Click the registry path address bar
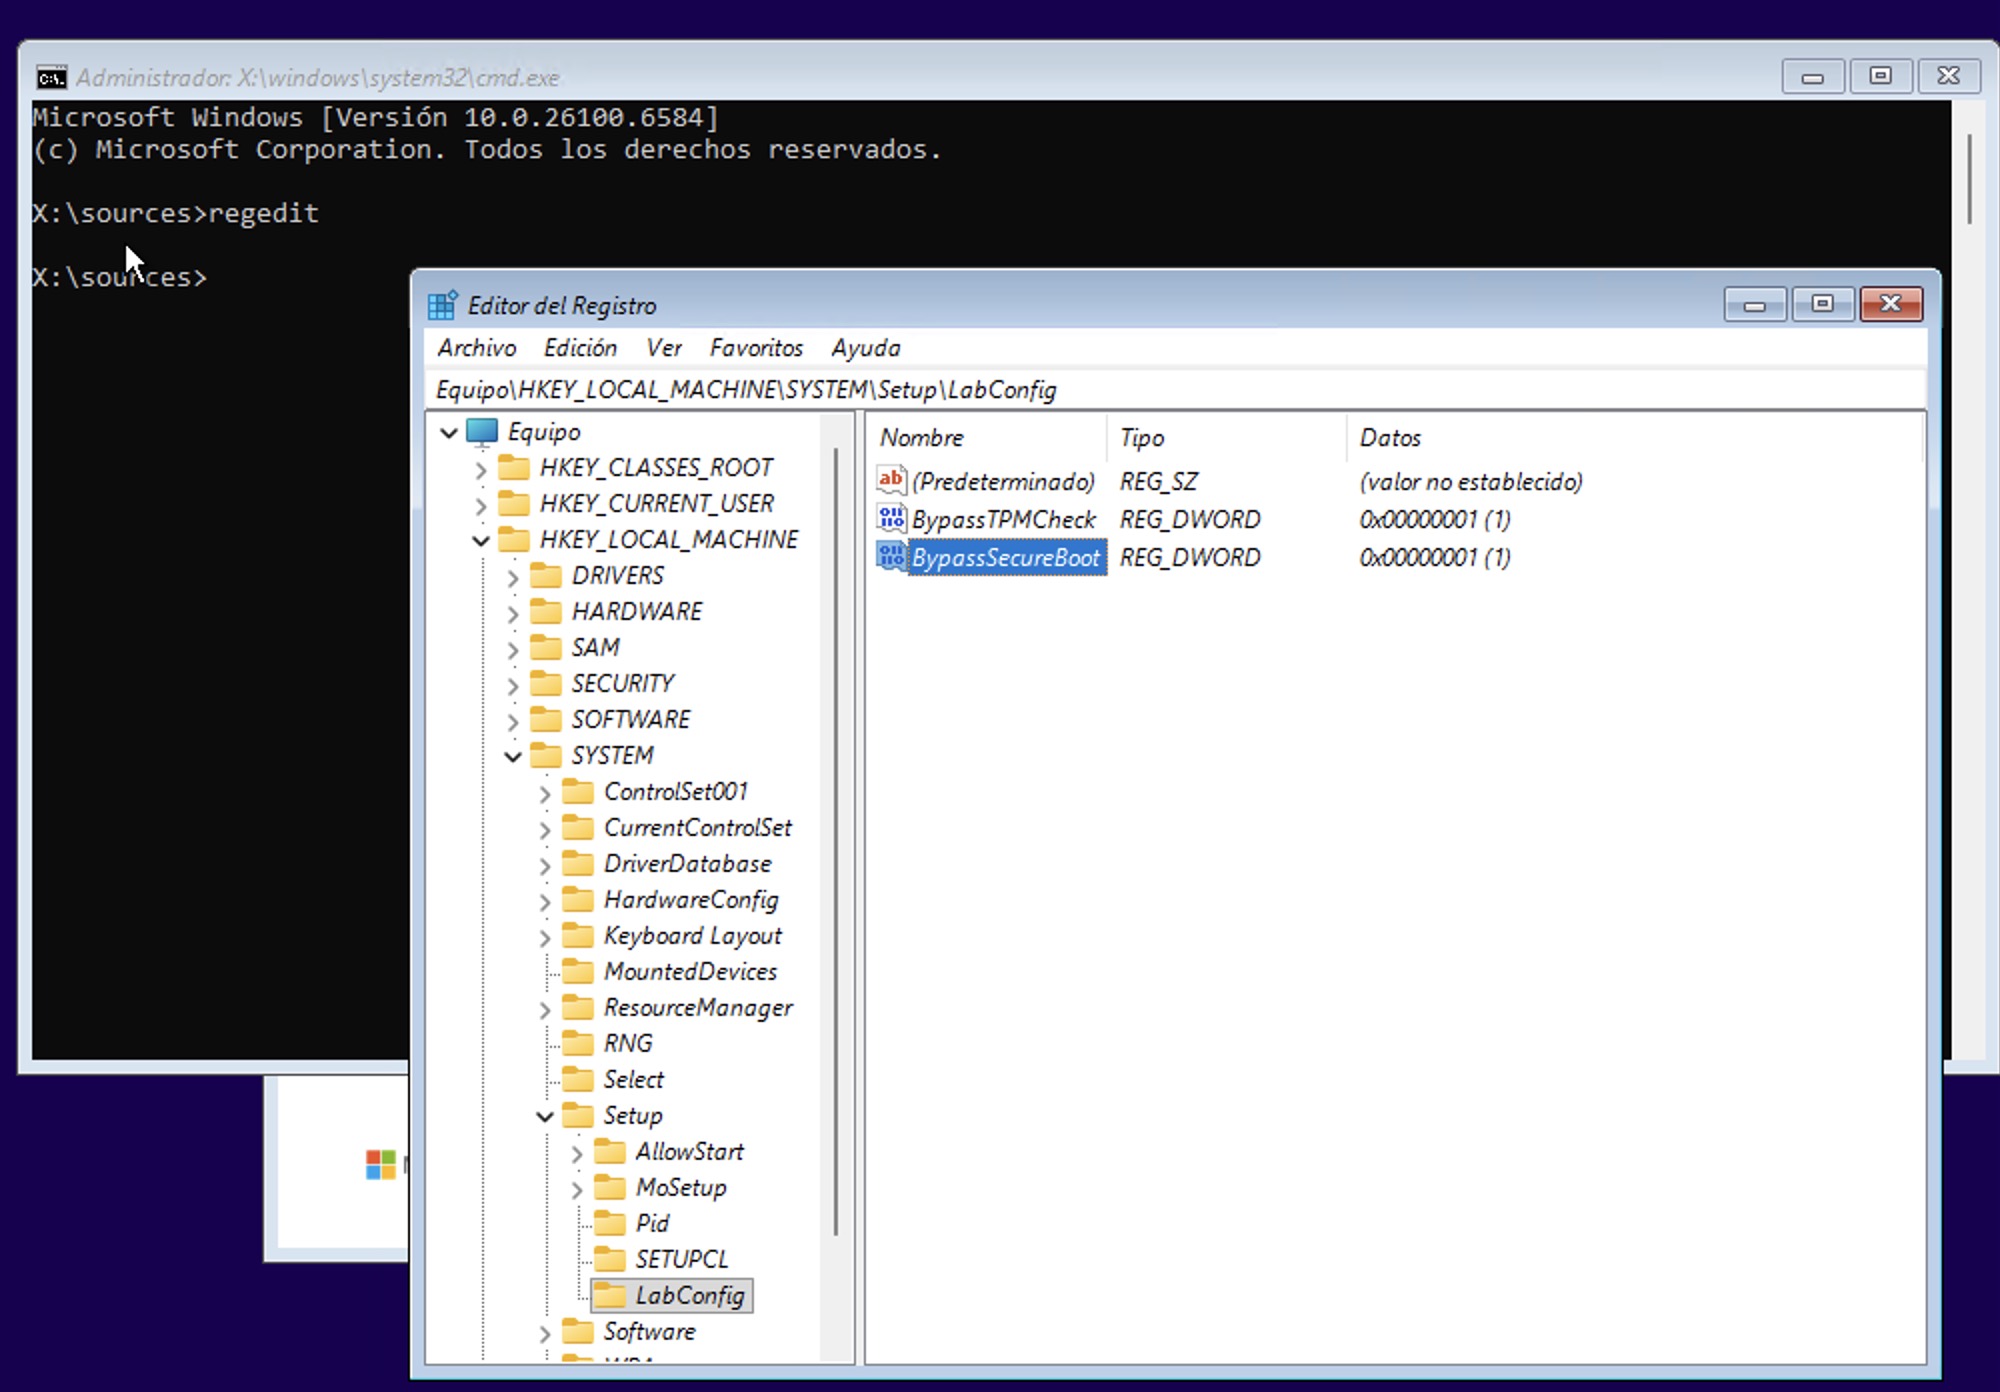This screenshot has height=1392, width=2000. [x=1175, y=390]
